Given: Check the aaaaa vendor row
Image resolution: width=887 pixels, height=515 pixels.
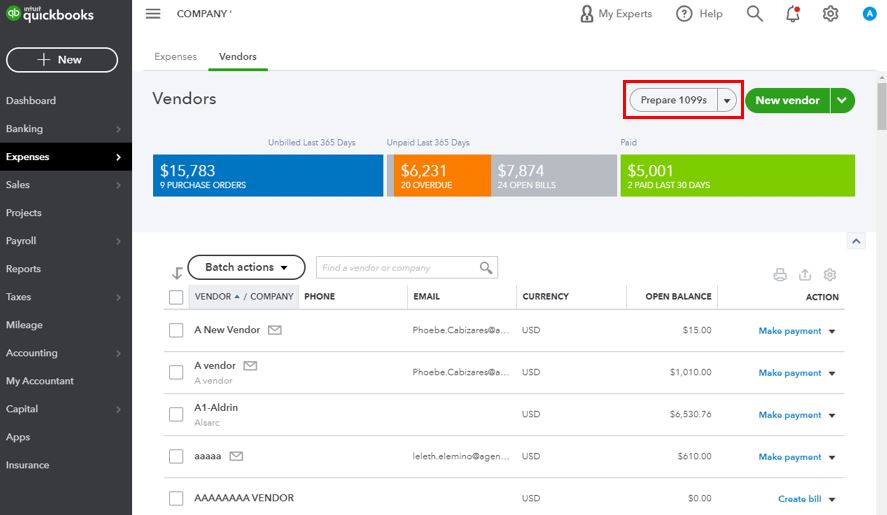Looking at the screenshot, I should pos(176,456).
